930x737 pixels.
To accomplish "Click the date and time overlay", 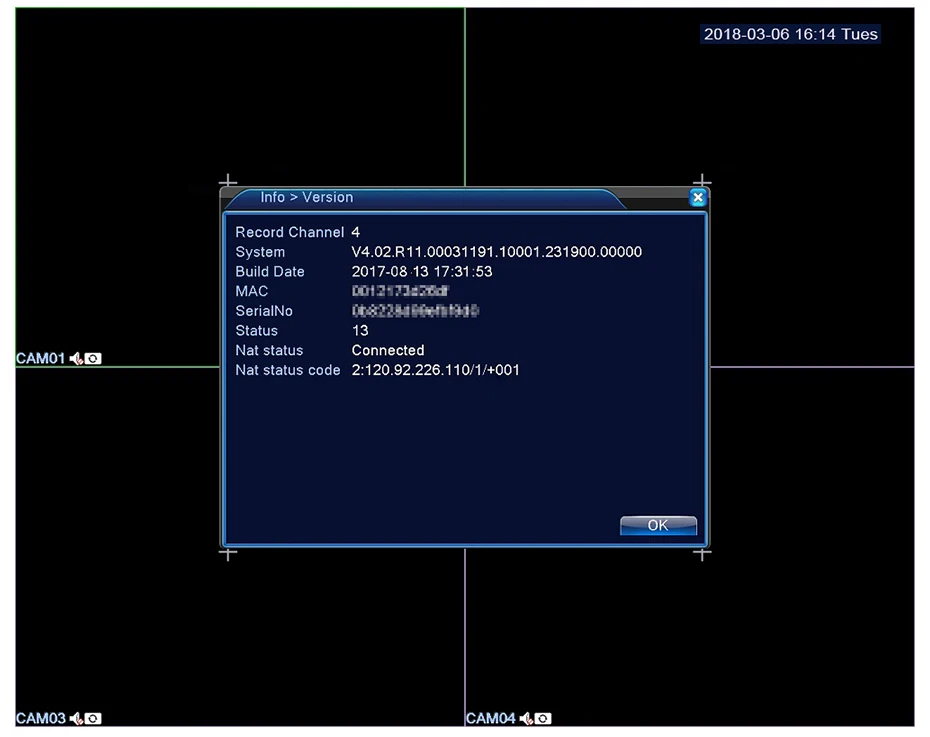I will [x=791, y=34].
